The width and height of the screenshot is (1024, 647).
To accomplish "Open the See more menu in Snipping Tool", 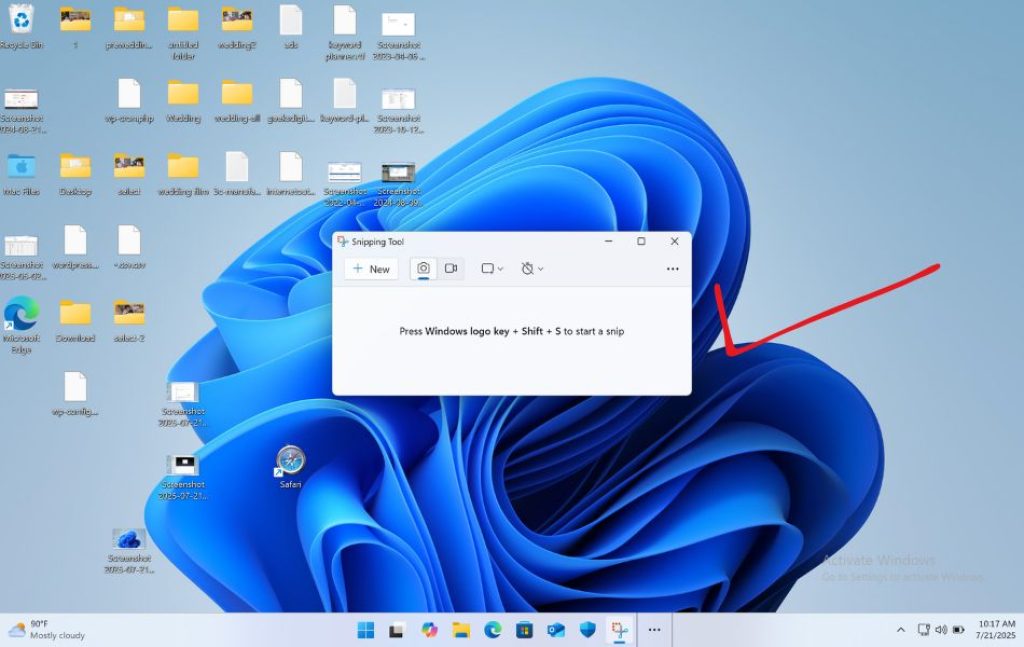I will (671, 269).
